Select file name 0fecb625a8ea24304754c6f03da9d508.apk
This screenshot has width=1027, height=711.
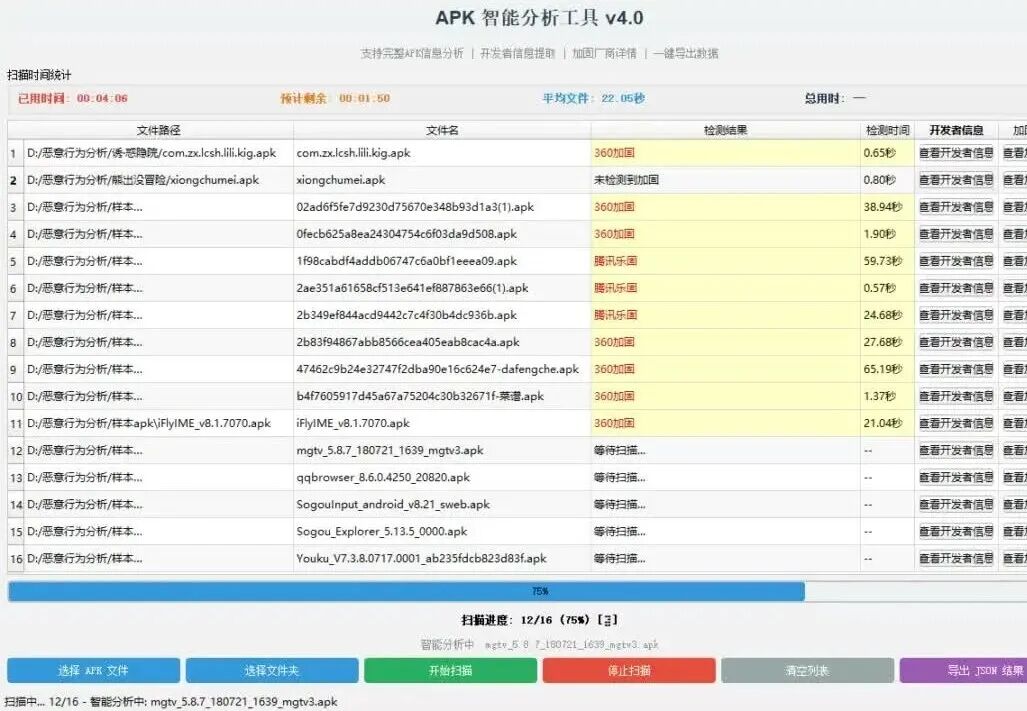pos(442,234)
